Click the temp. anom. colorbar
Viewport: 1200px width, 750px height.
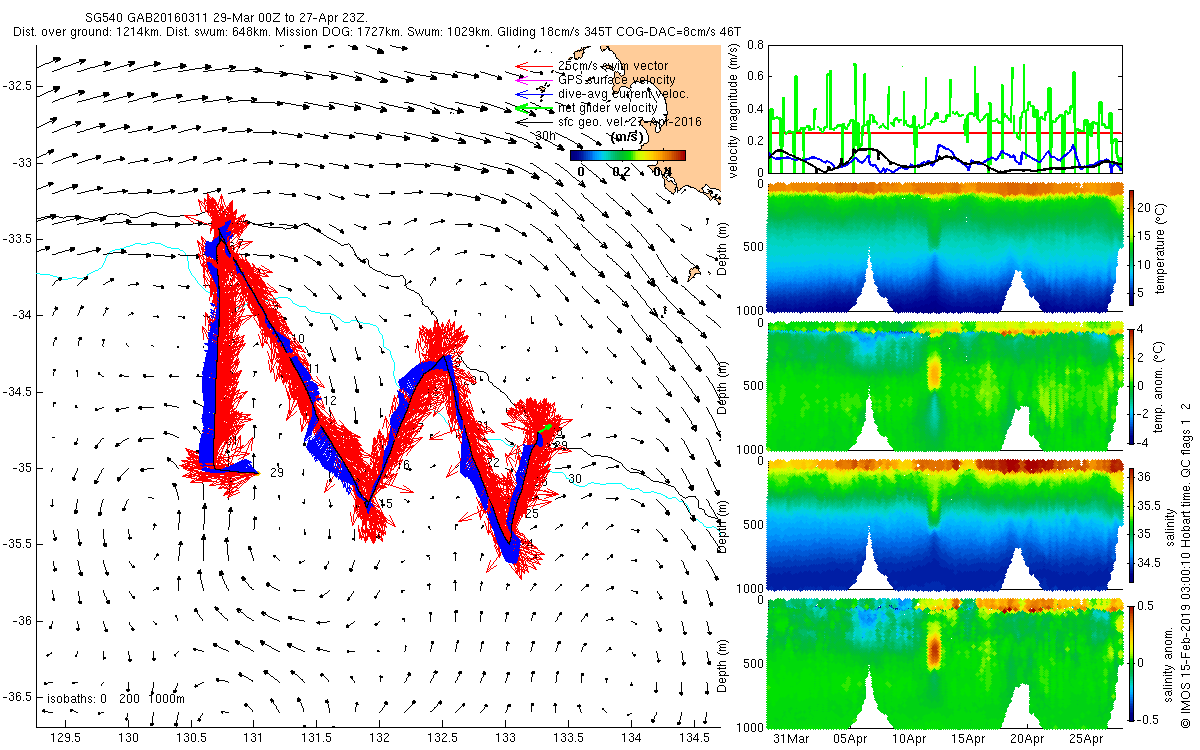tap(1132, 386)
